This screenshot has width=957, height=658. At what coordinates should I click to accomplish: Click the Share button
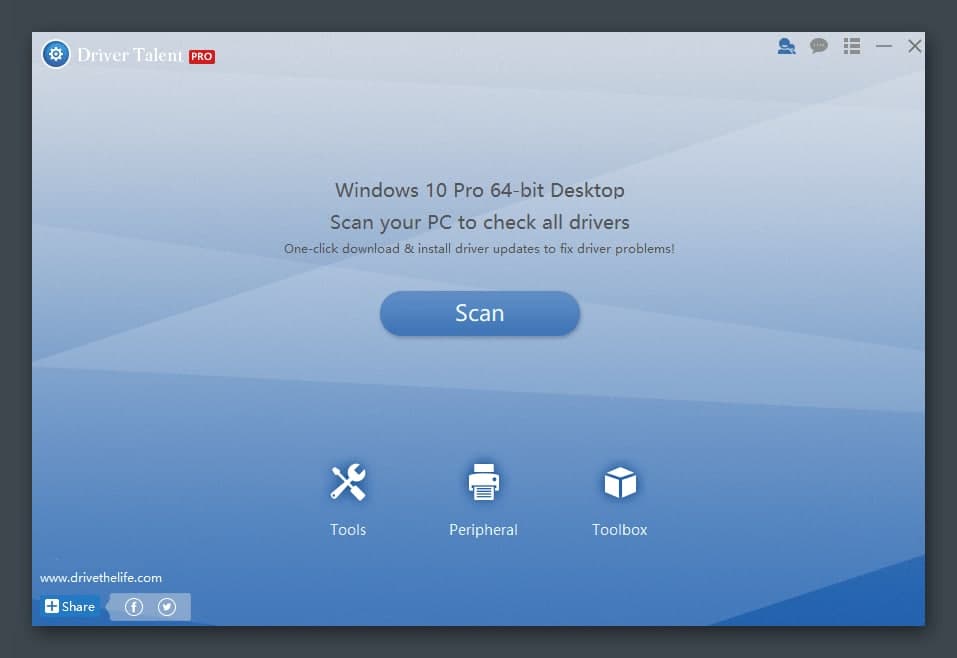pos(70,606)
